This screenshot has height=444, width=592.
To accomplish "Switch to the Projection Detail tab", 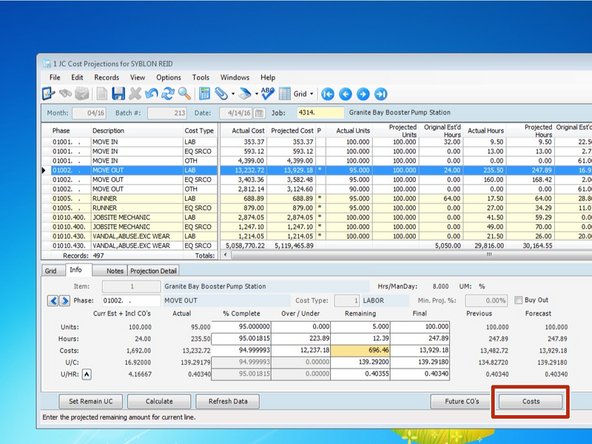I will click(x=153, y=271).
